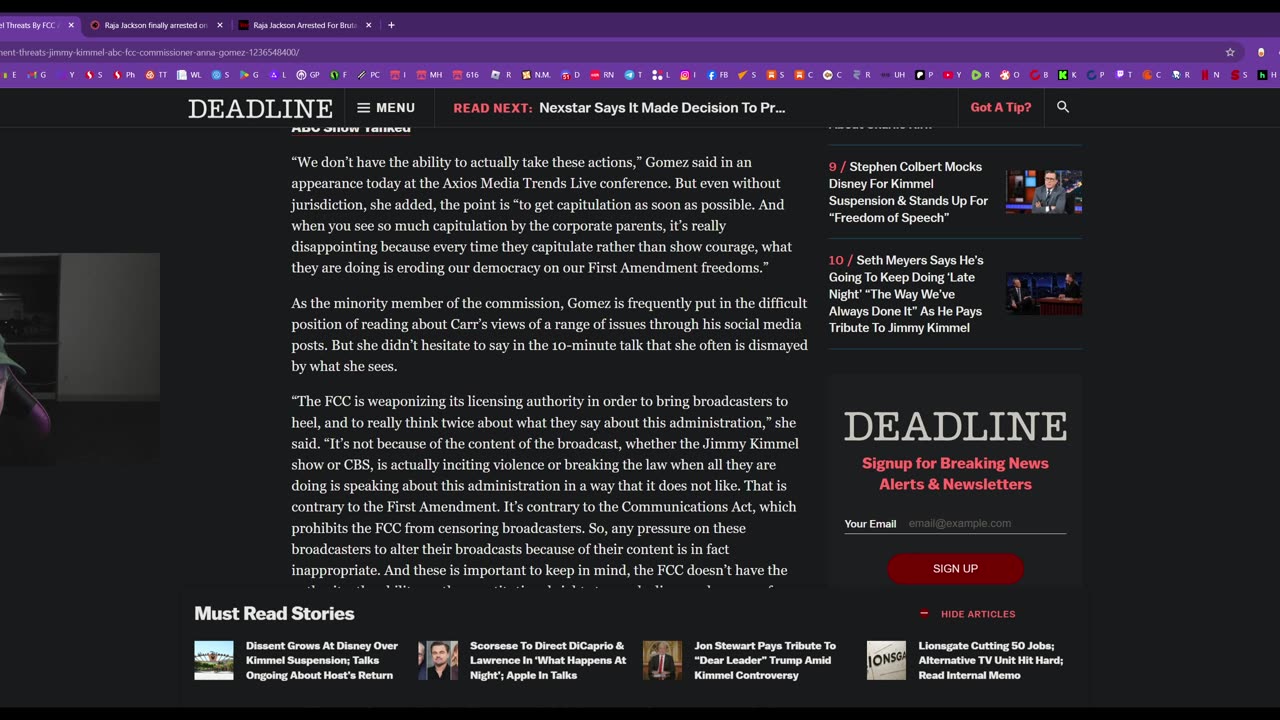Viewport: 1280px width, 720px height.
Task: Open Dissent Grows At Disney story
Action: point(322,660)
